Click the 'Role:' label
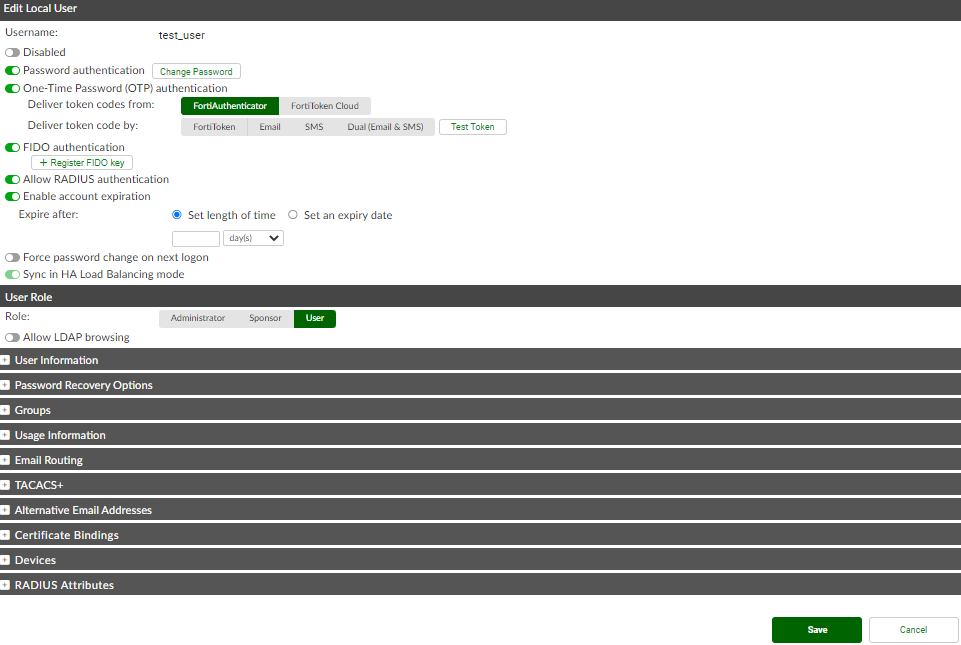961x645 pixels. tap(17, 316)
